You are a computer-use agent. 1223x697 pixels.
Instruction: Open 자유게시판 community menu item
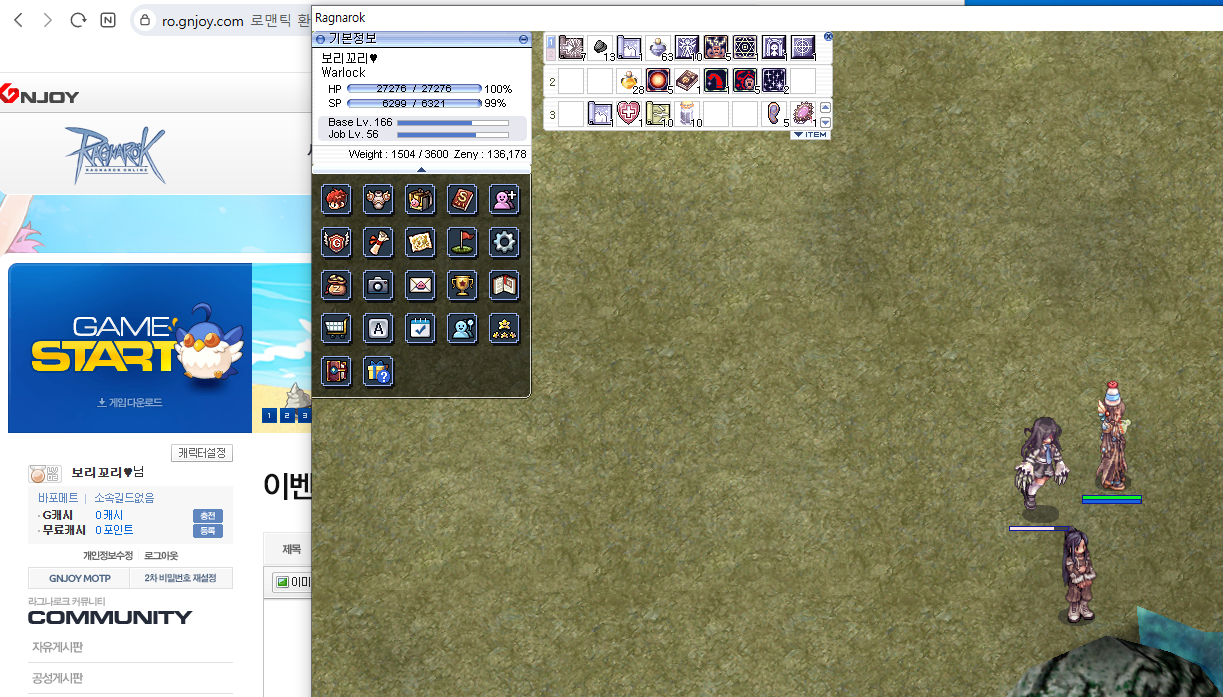(x=57, y=647)
